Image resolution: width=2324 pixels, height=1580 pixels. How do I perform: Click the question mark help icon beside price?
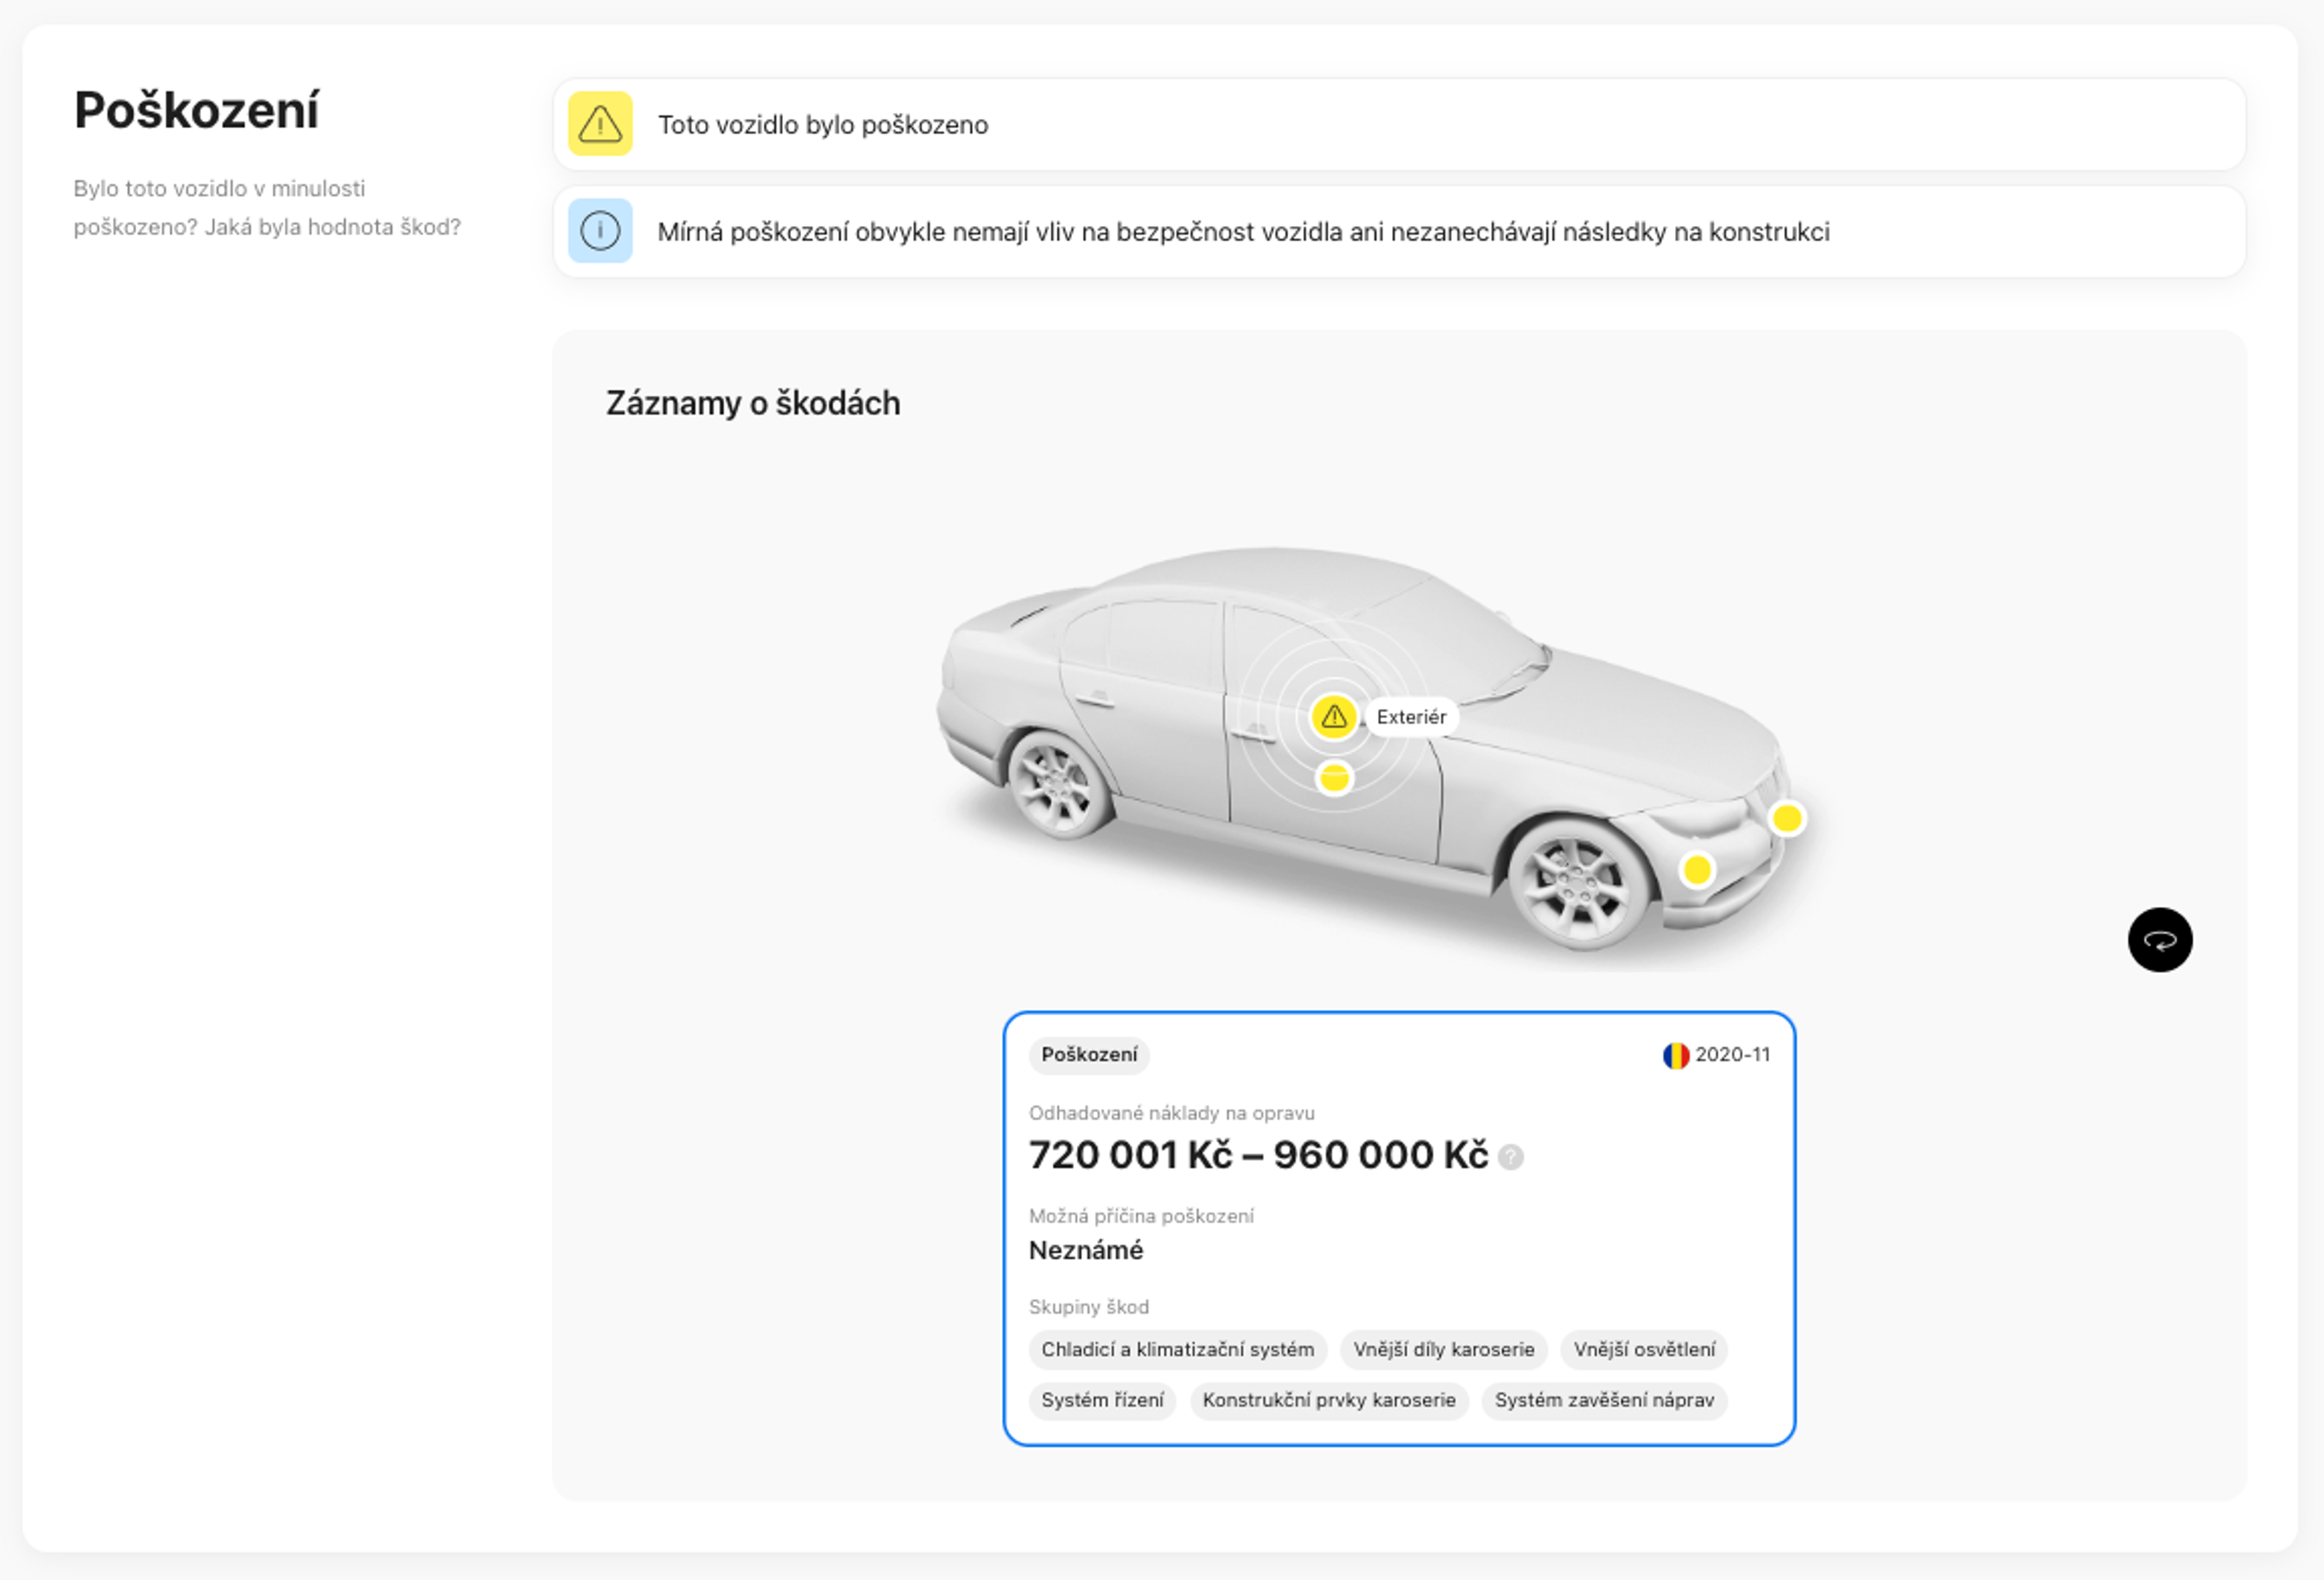pos(1511,1157)
